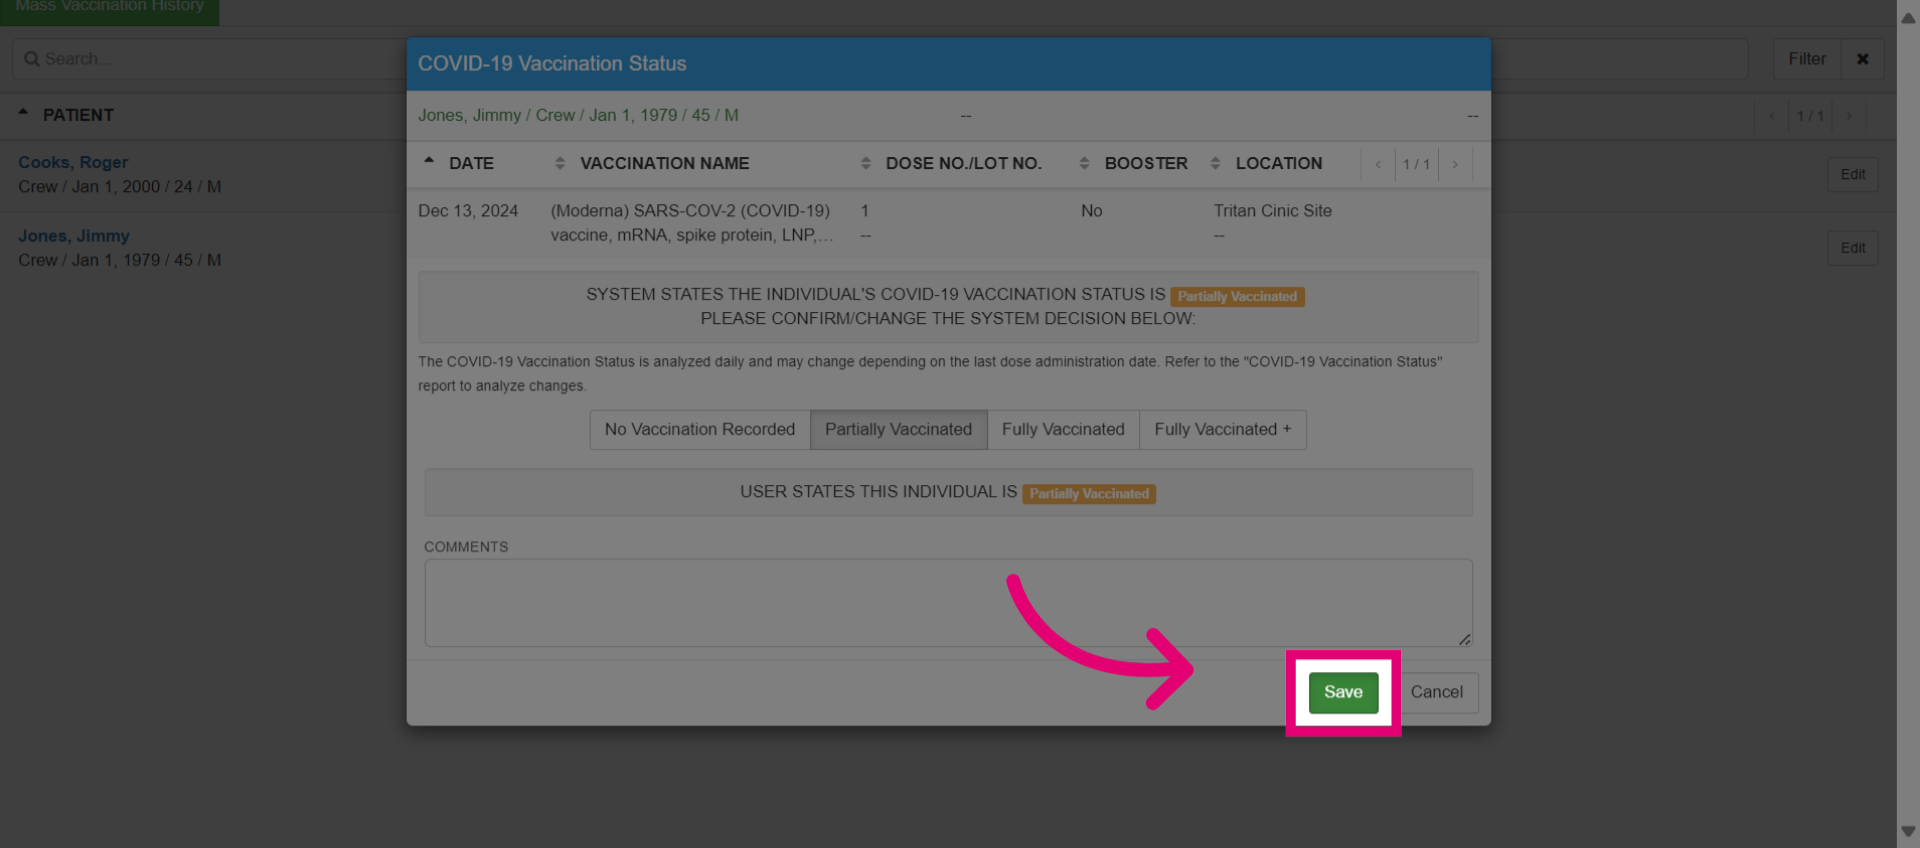The width and height of the screenshot is (1920, 848).
Task: Go to next page in dialog table
Action: click(1455, 164)
